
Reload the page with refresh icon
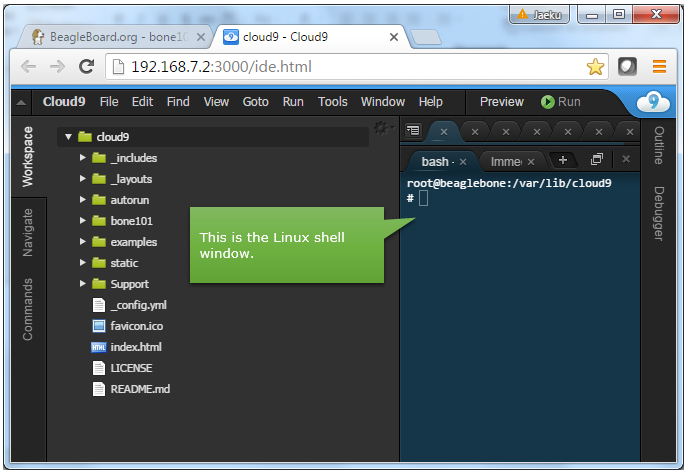click(86, 67)
